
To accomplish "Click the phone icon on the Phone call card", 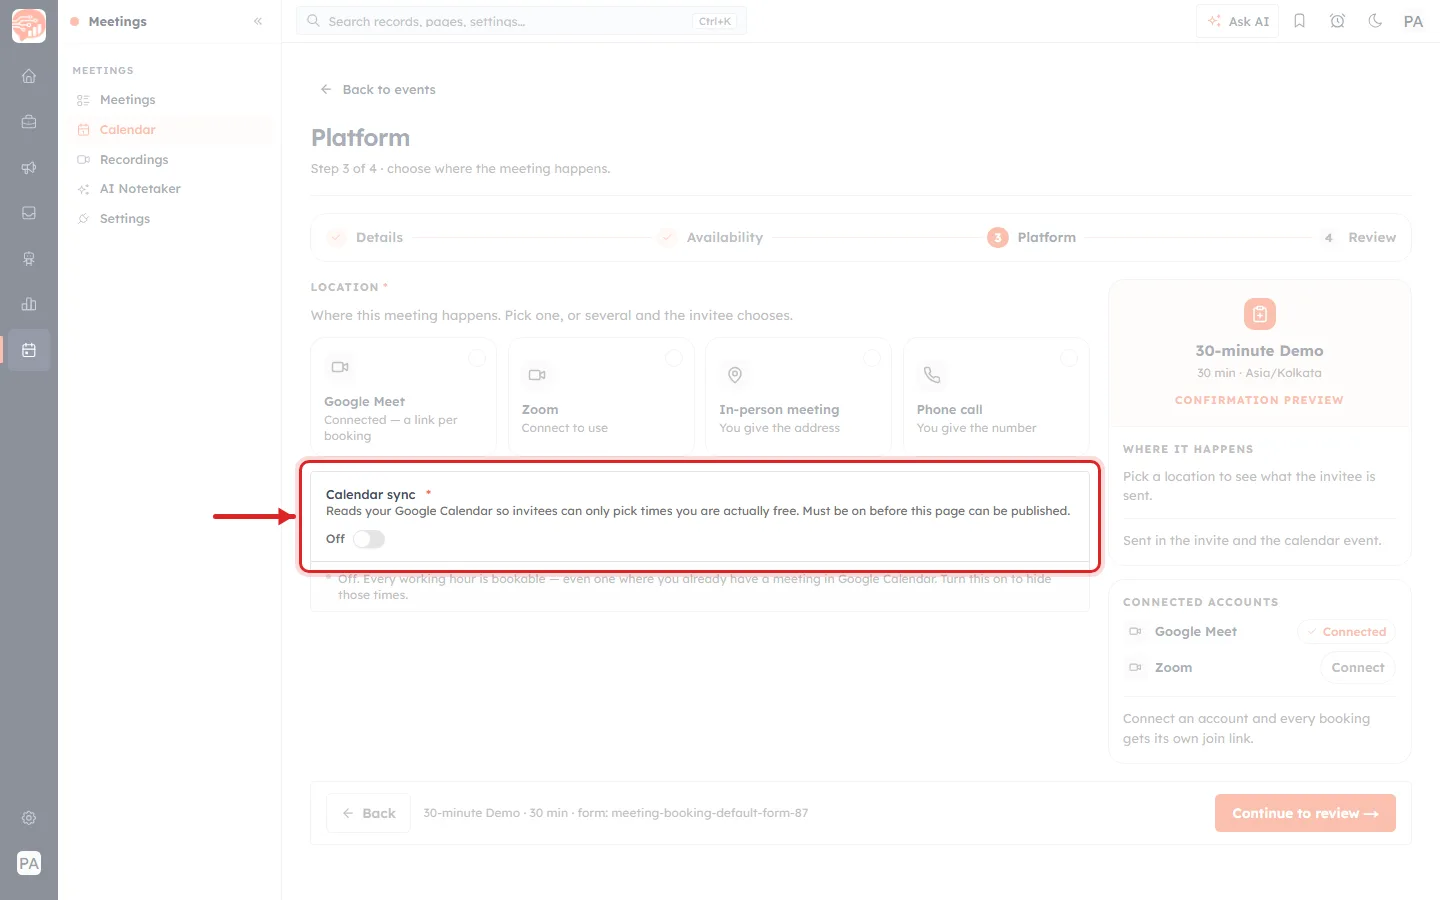I will tap(932, 375).
